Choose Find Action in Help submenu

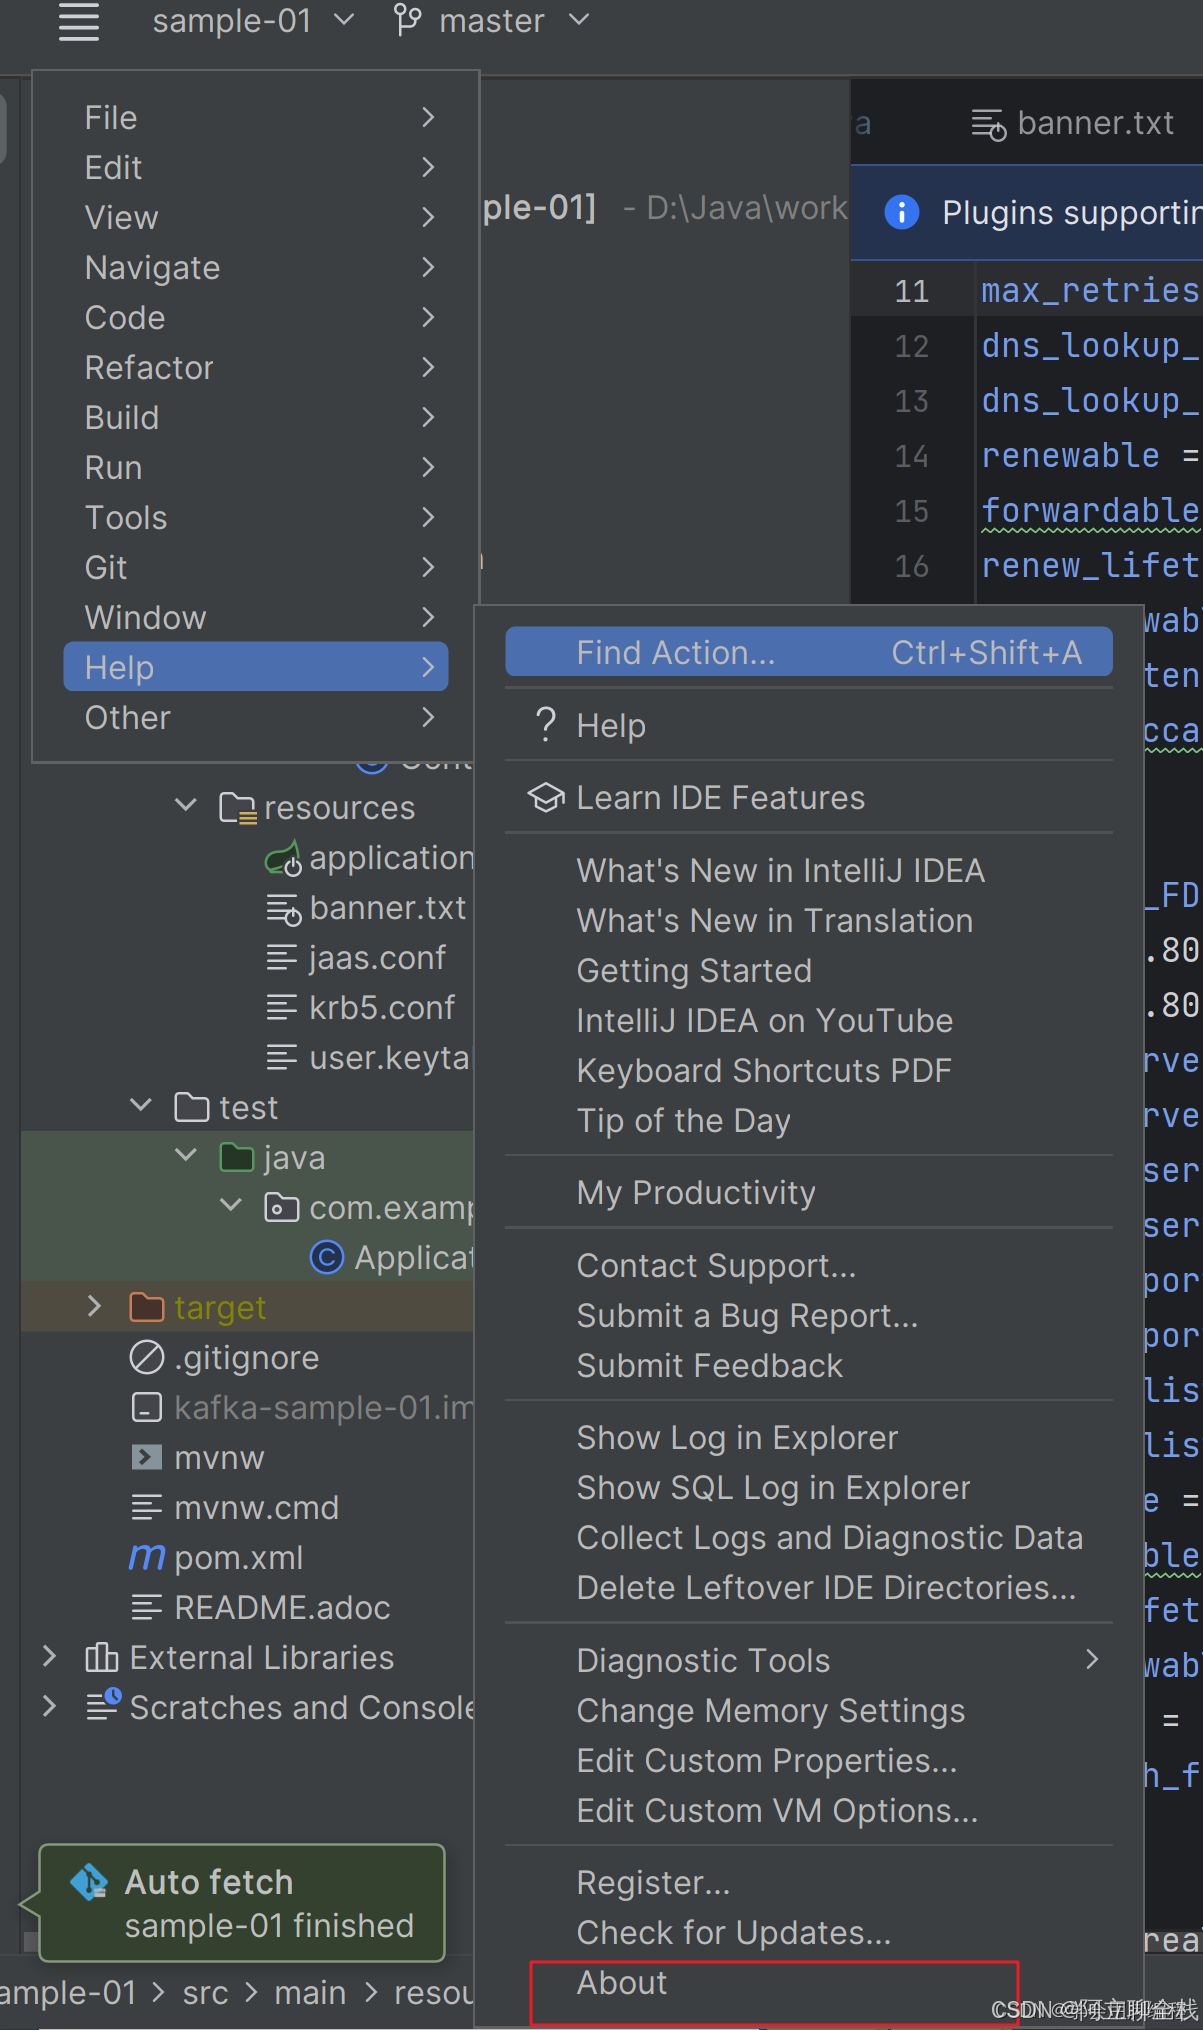pos(809,652)
